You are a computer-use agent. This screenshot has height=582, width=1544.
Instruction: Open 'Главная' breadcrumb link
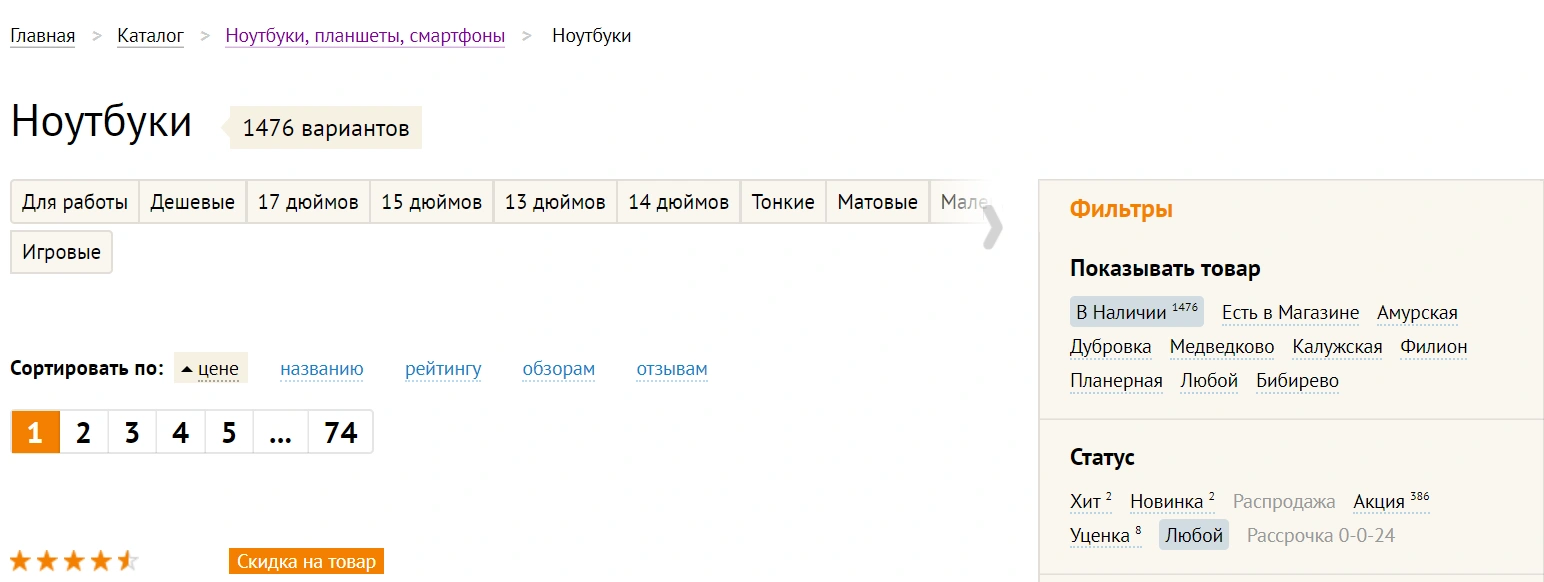pyautogui.click(x=43, y=36)
